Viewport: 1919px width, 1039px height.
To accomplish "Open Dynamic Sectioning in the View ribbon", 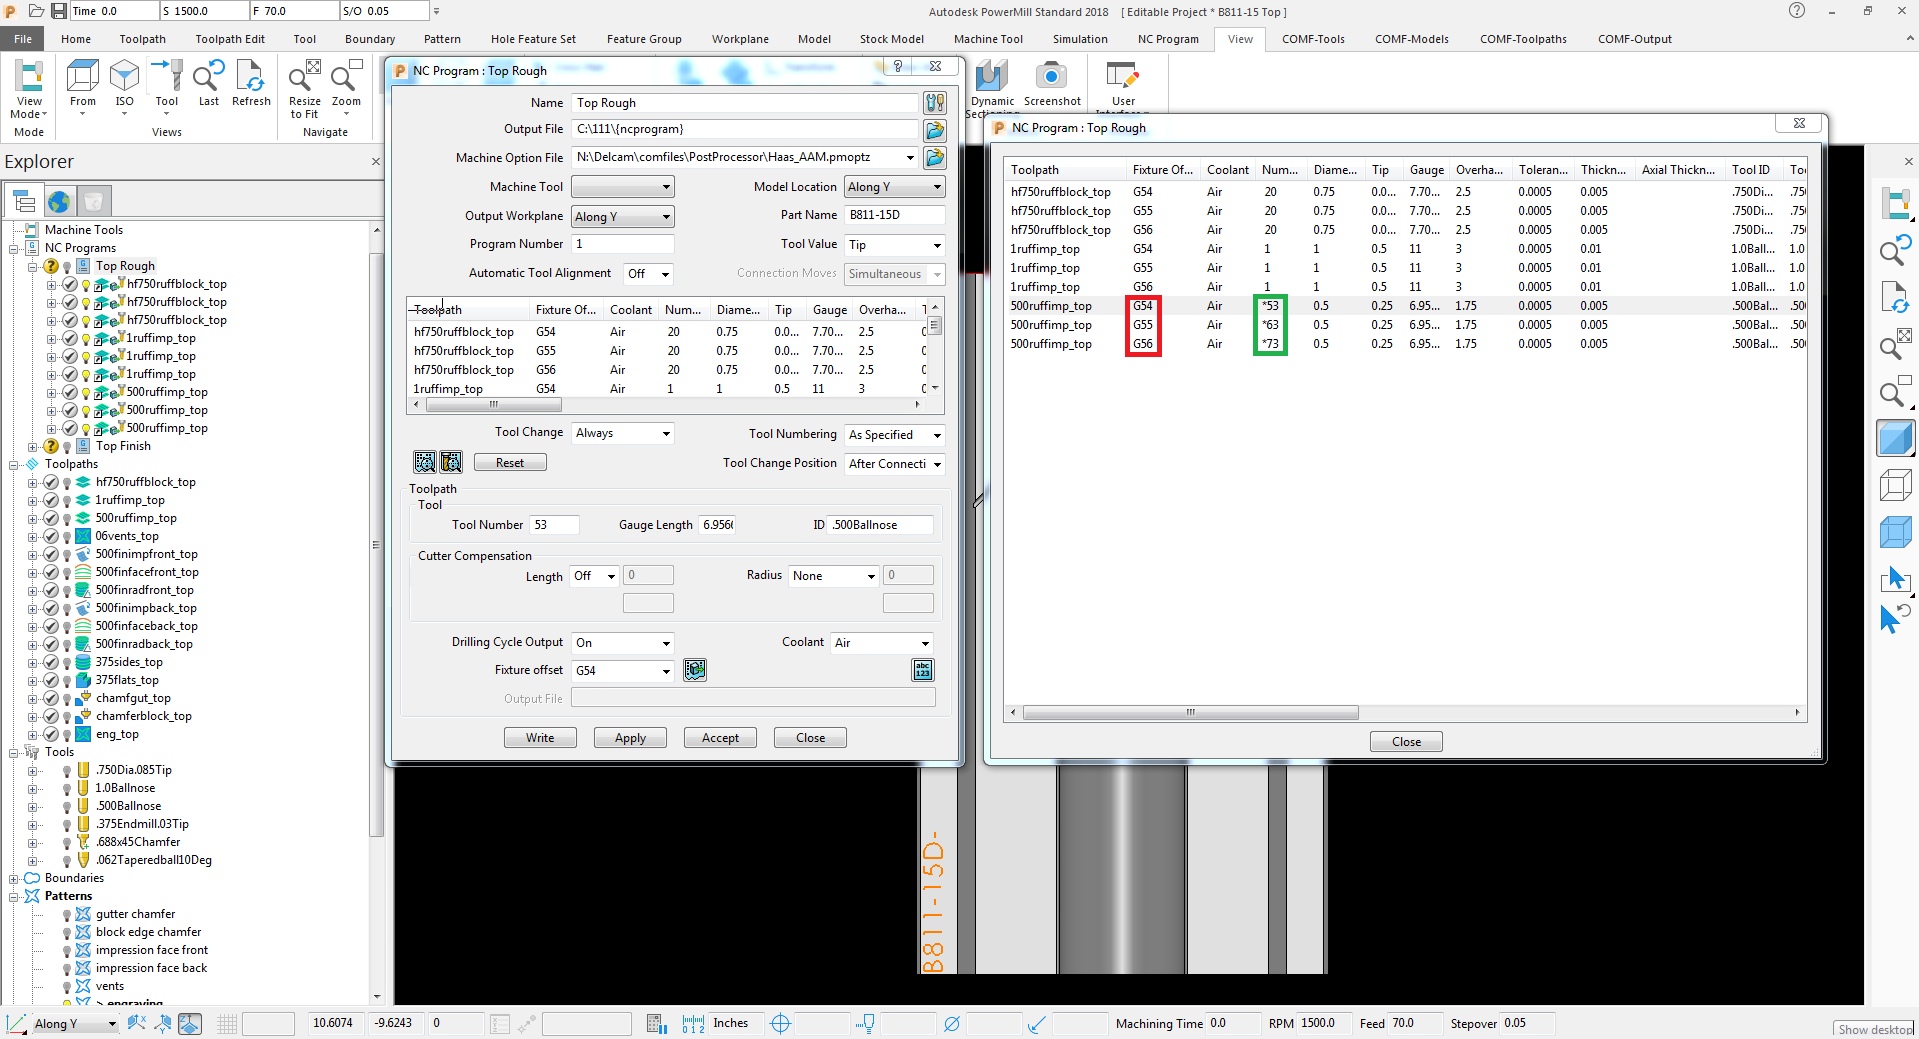I will tap(991, 80).
